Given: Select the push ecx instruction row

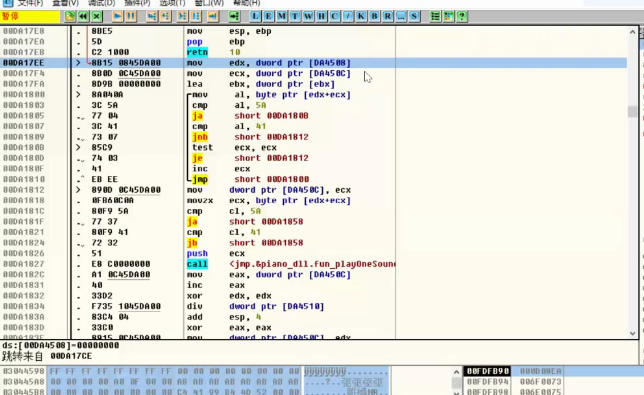Looking at the screenshot, I should coord(314,253).
